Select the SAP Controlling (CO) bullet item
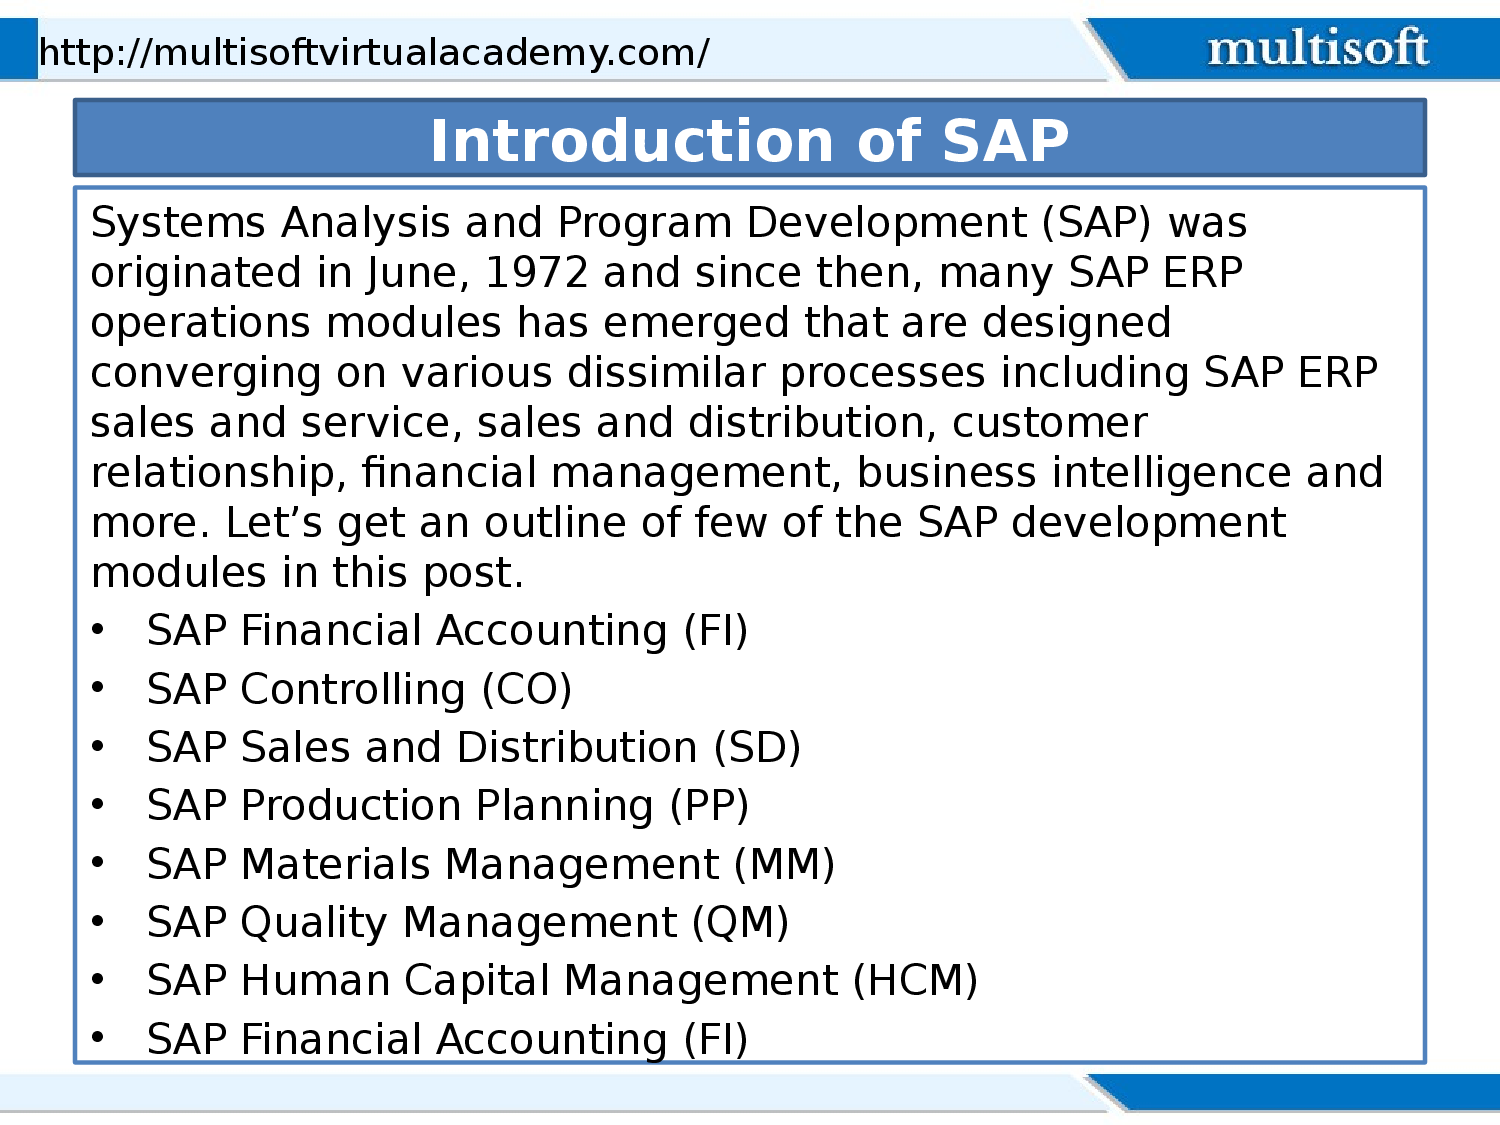The height and width of the screenshot is (1125, 1500). tap(359, 689)
